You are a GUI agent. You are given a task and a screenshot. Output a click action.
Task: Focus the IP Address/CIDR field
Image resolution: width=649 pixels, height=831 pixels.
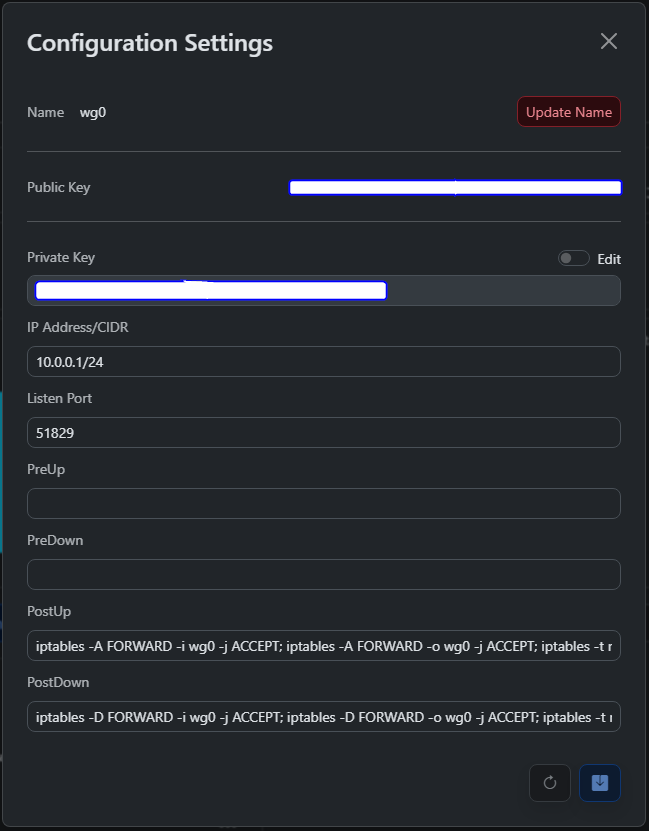pyautogui.click(x=323, y=362)
